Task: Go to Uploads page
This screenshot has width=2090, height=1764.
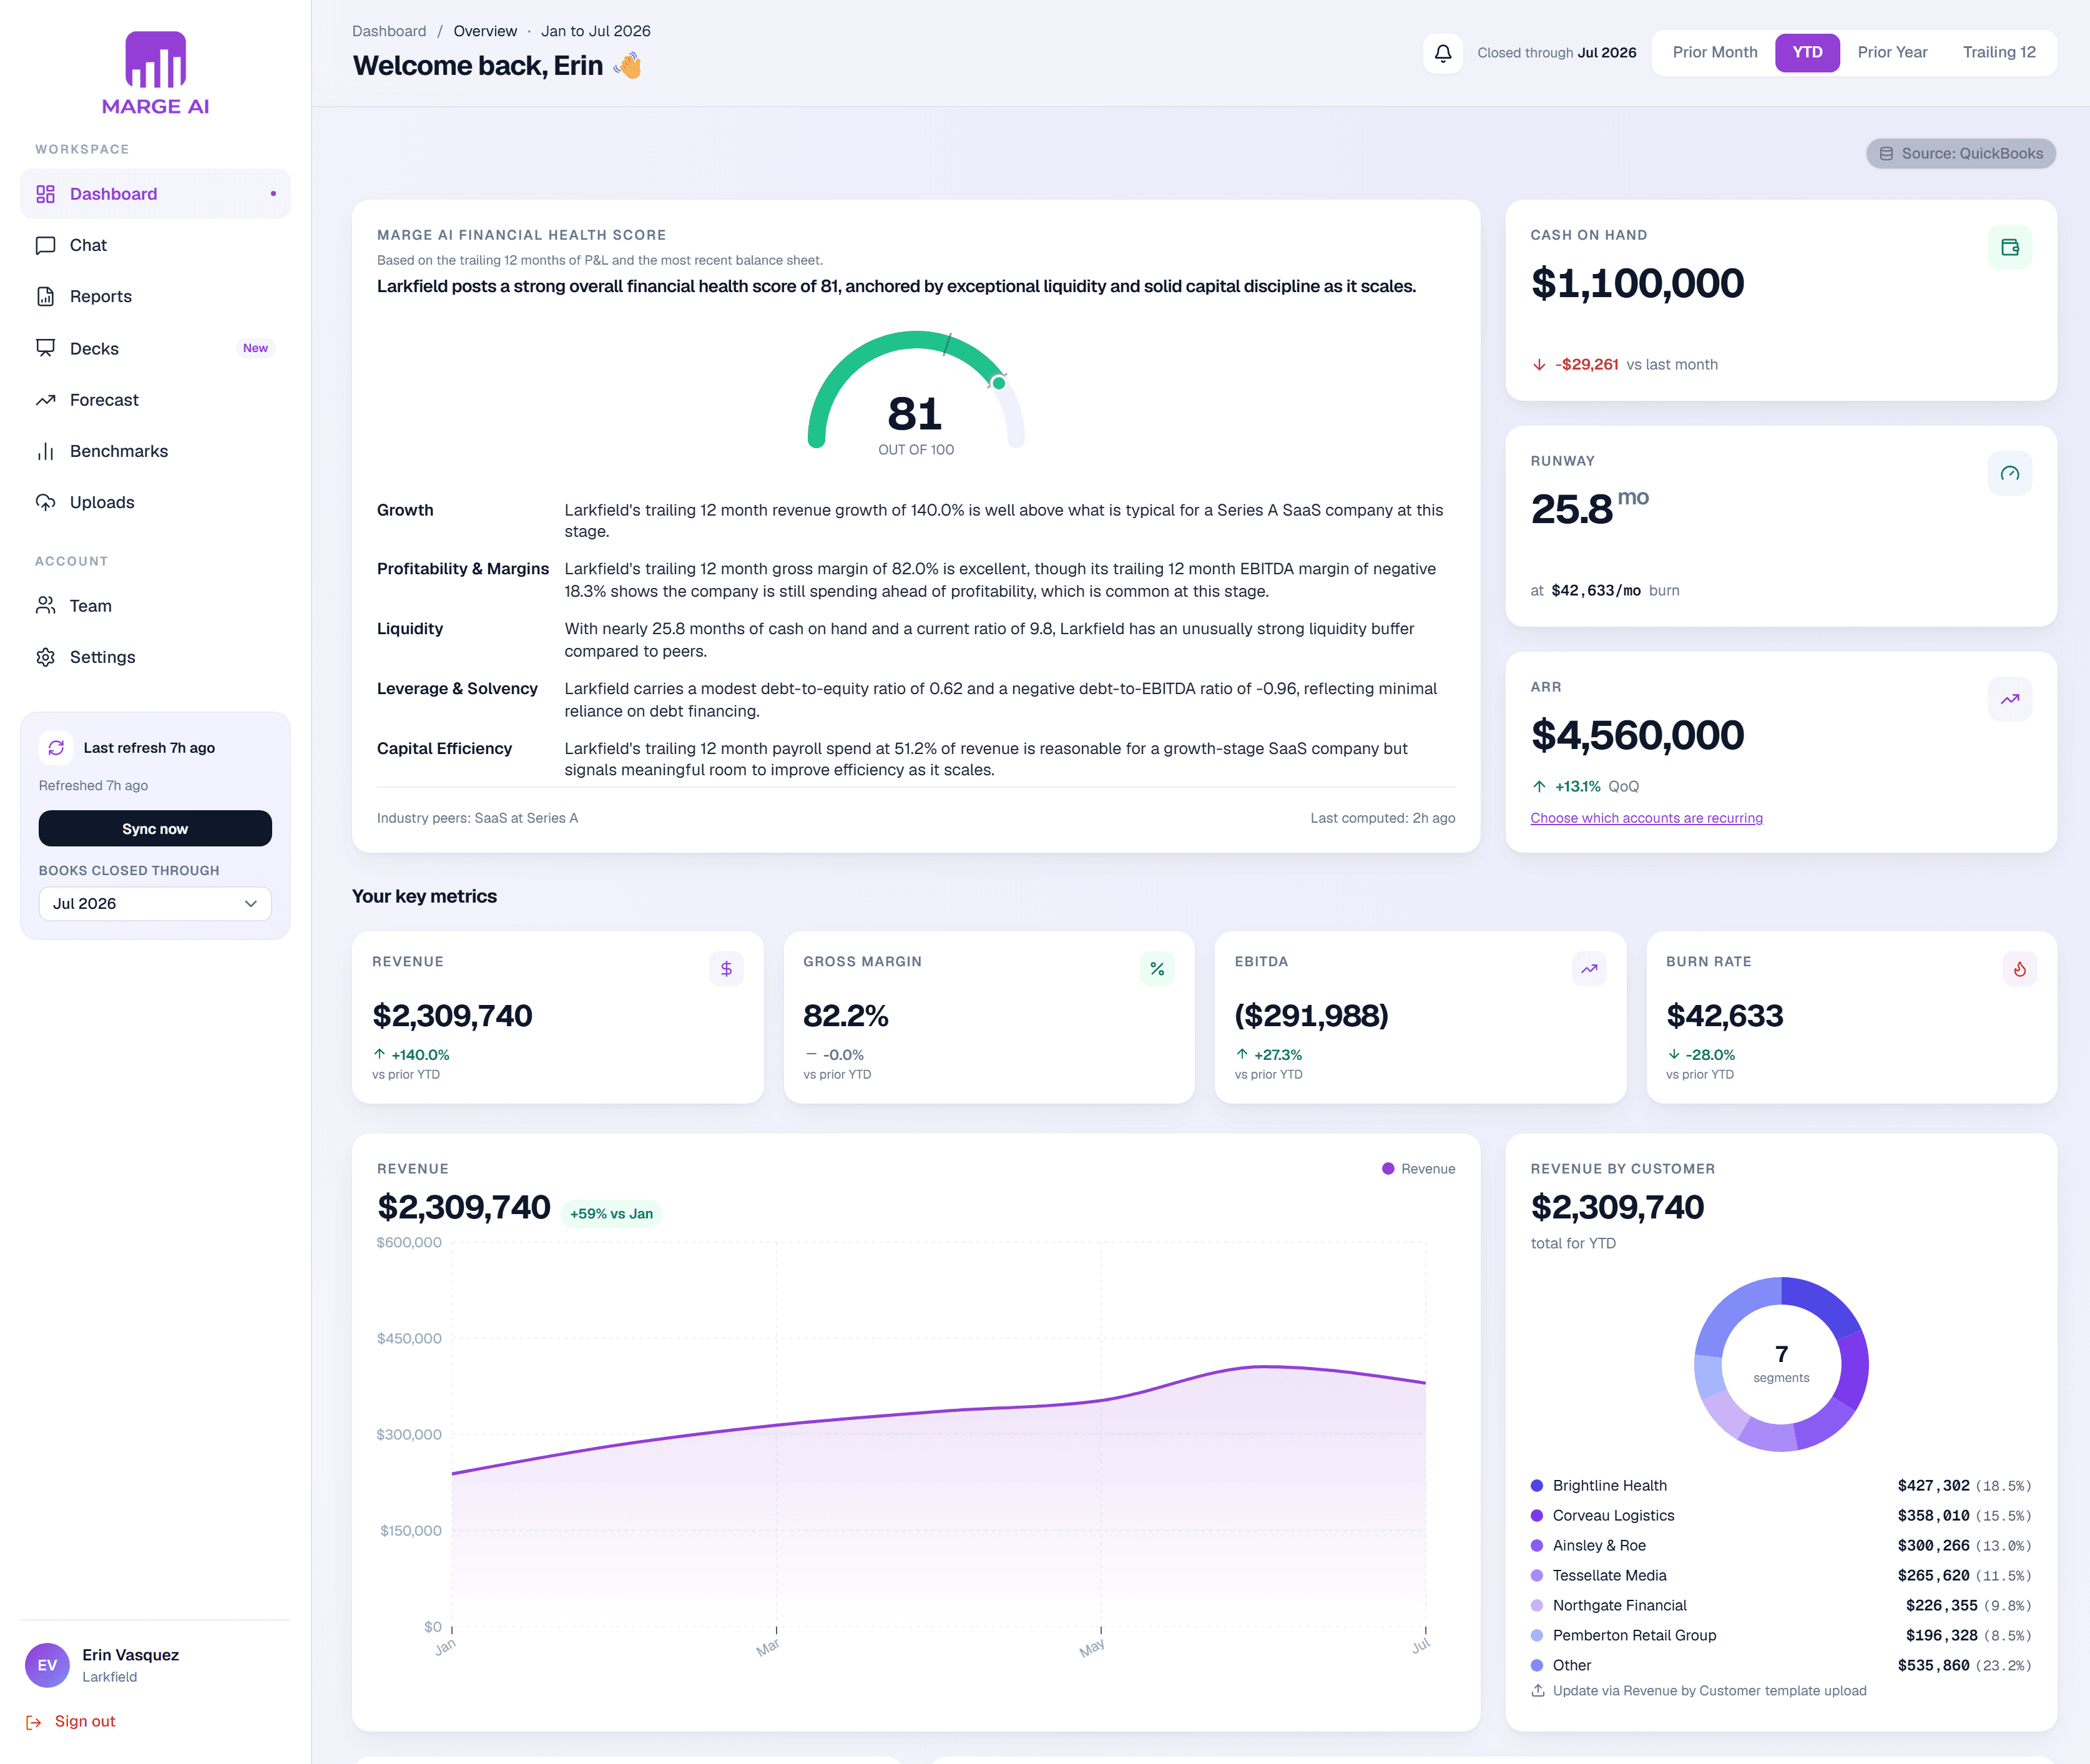Action: coord(155,502)
